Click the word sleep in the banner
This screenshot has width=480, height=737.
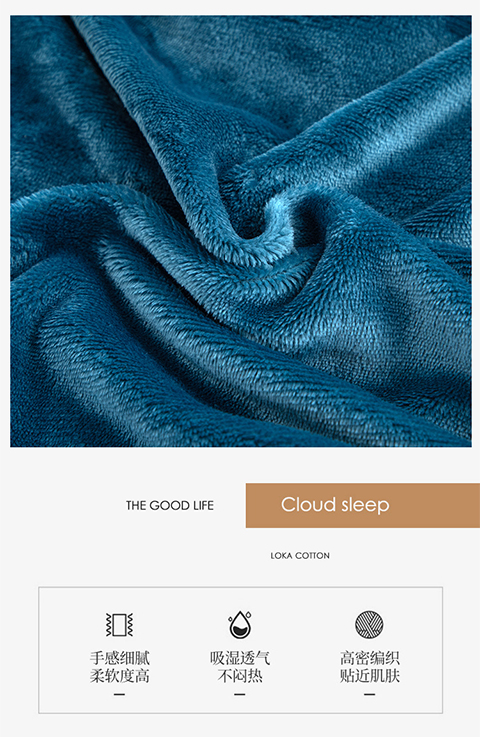point(366,505)
